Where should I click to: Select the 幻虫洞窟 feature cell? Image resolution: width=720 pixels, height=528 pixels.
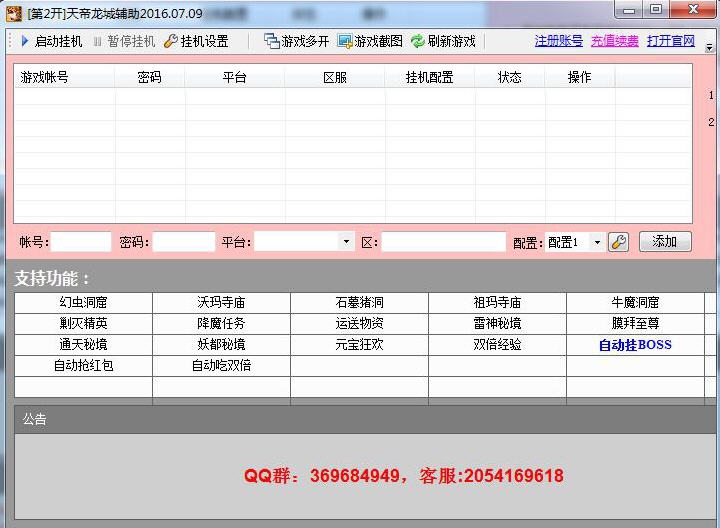(x=83, y=303)
